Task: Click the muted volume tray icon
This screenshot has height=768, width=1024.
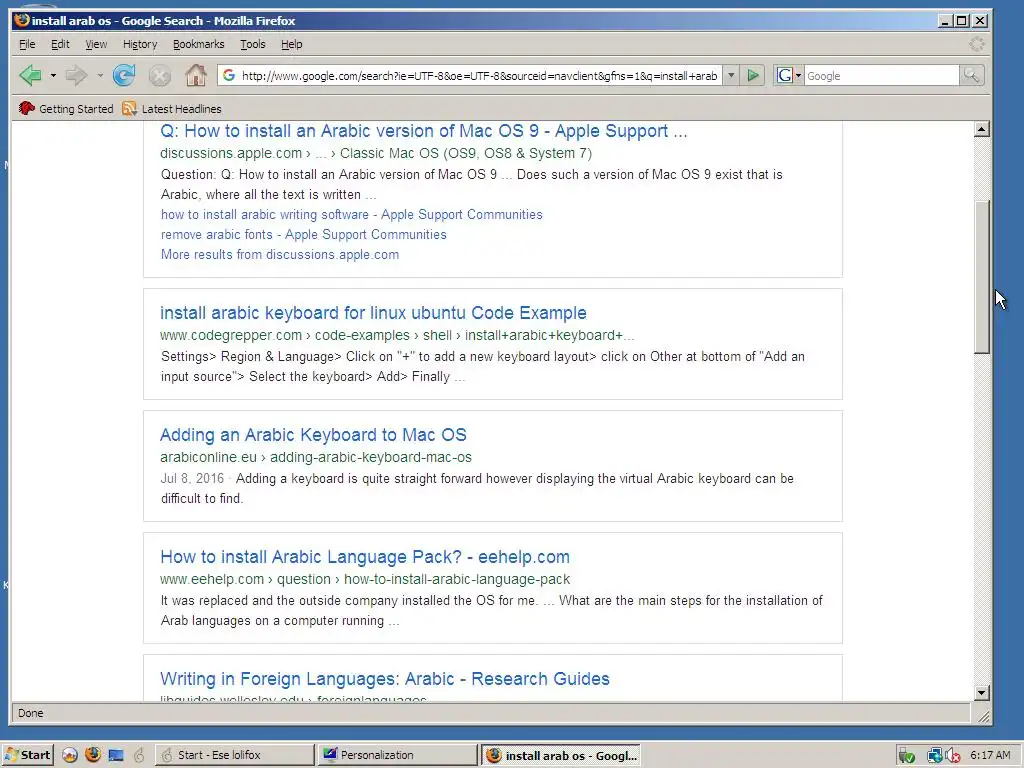Action: [953, 756]
